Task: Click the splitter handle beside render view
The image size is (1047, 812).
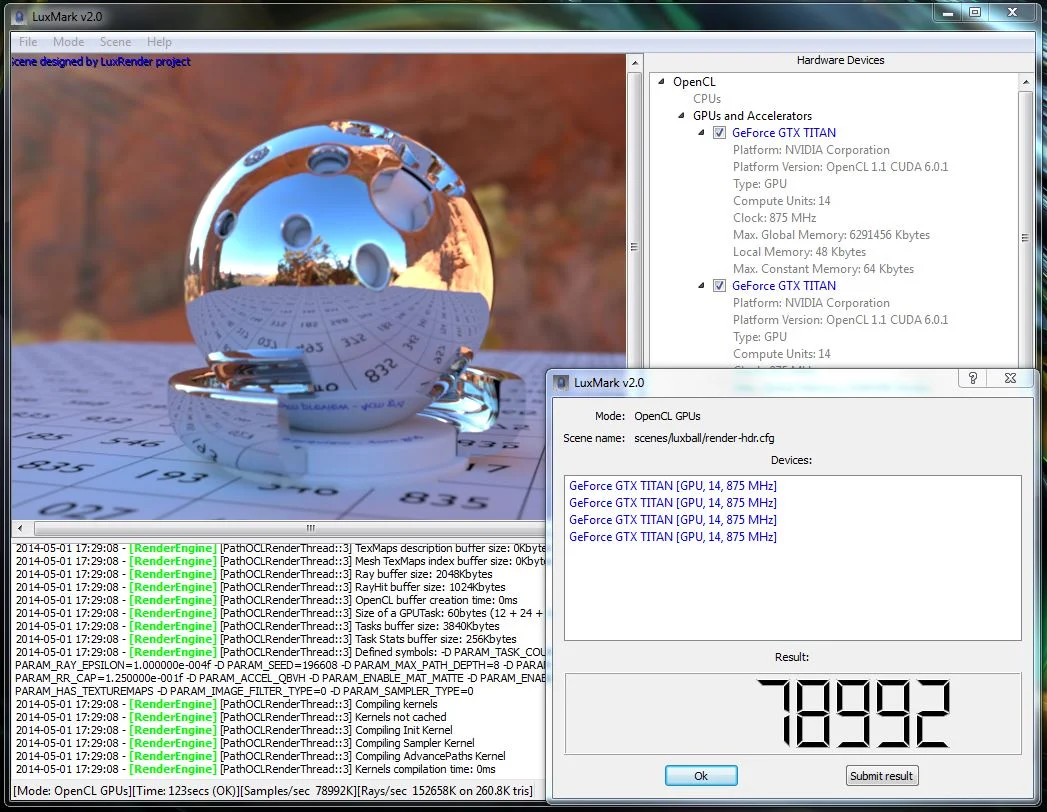Action: (634, 247)
